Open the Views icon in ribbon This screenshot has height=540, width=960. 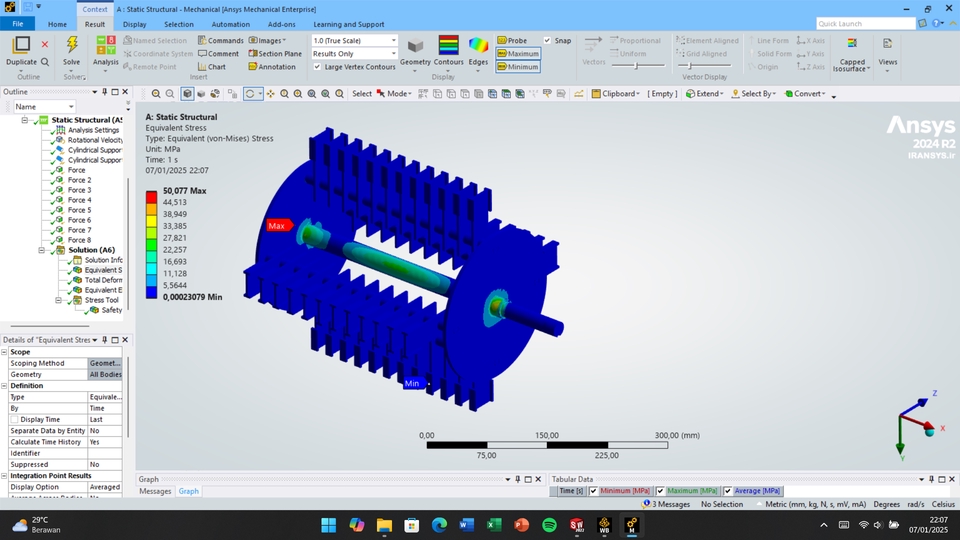pyautogui.click(x=887, y=44)
